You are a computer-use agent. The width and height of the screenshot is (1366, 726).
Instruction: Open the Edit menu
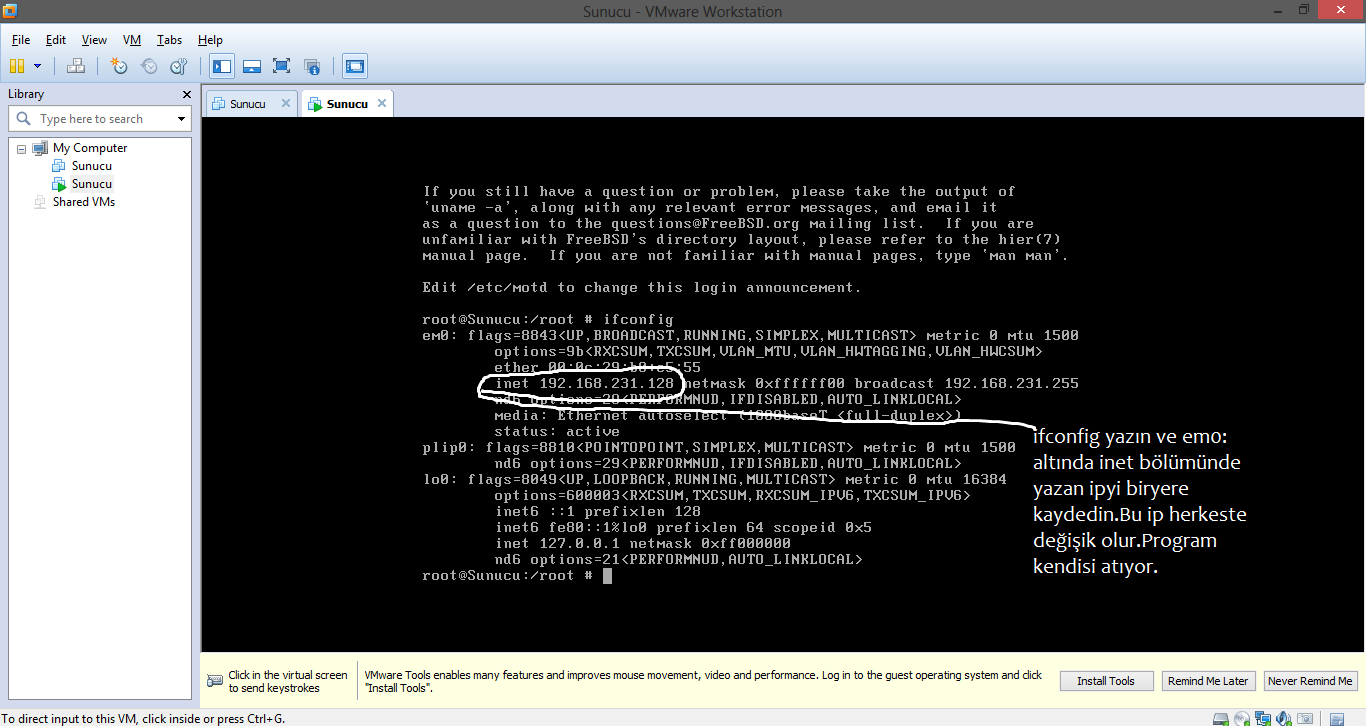tap(56, 40)
